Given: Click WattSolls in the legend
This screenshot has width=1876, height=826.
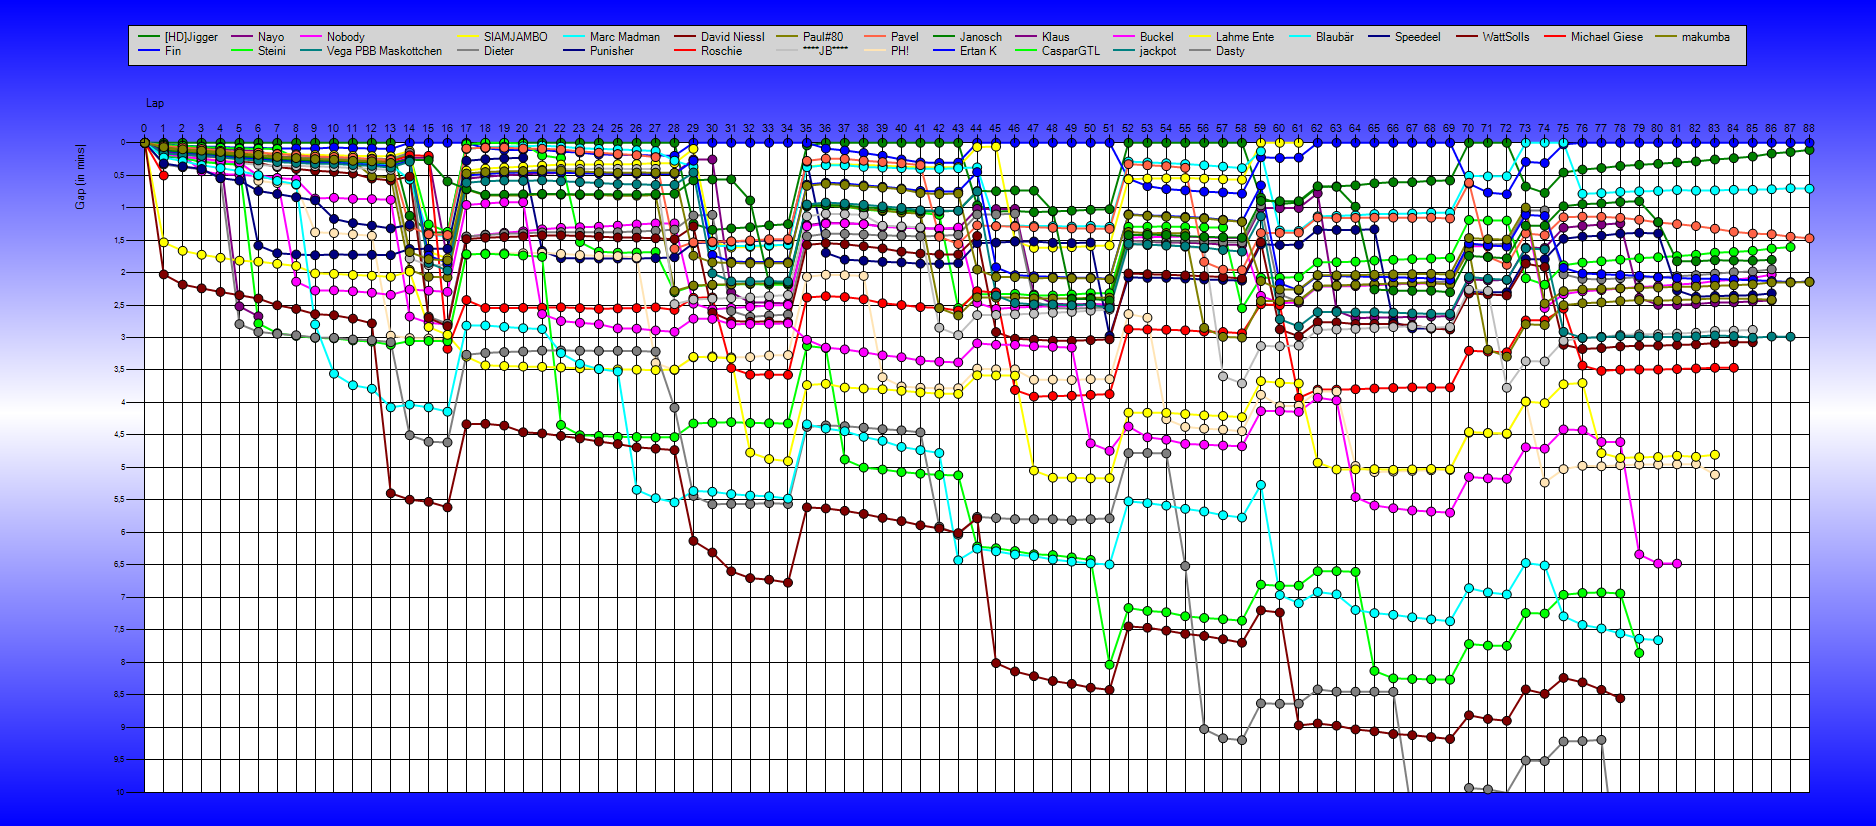Looking at the screenshot, I should pos(1493,37).
